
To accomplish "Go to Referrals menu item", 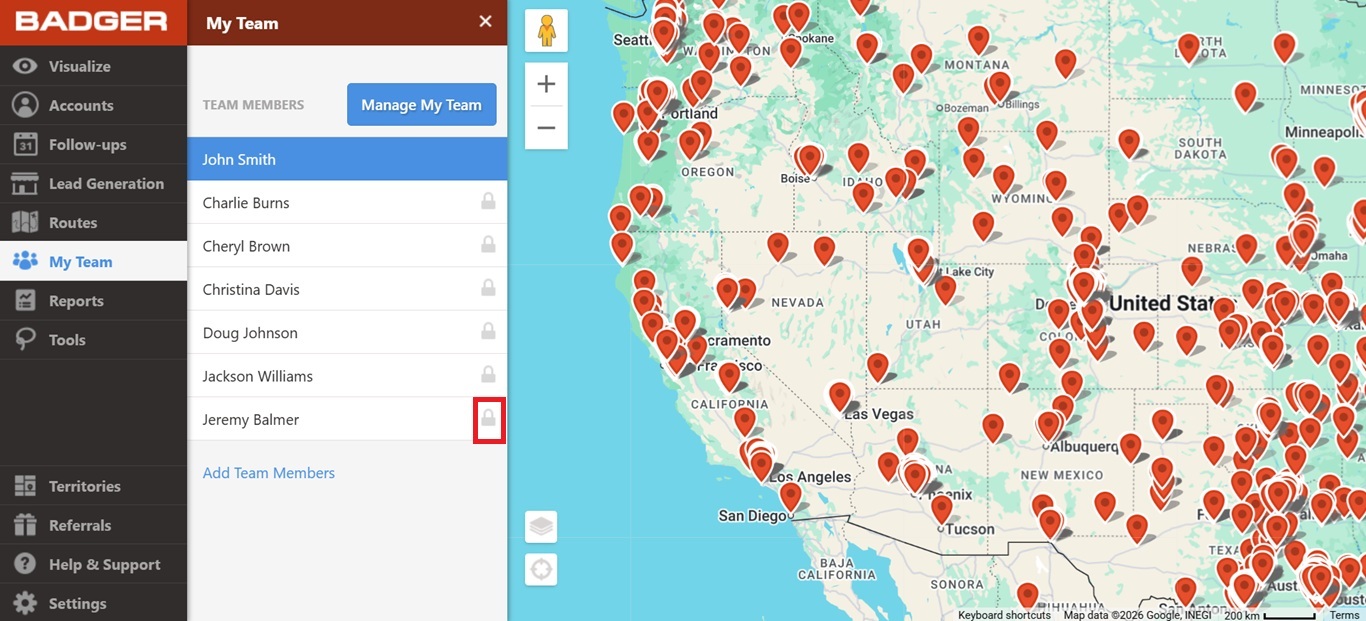I will click(x=93, y=525).
